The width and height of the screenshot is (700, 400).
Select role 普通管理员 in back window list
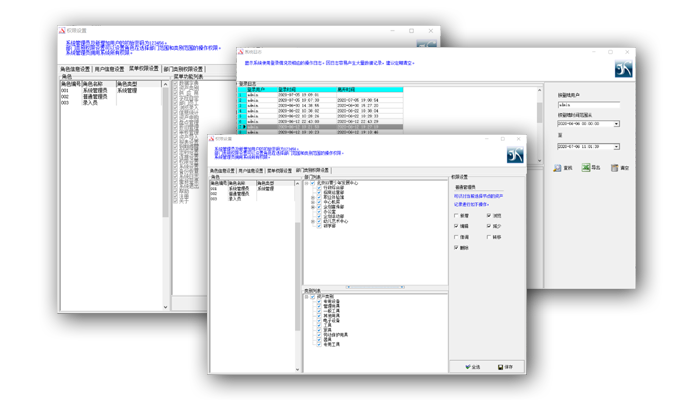click(x=97, y=96)
